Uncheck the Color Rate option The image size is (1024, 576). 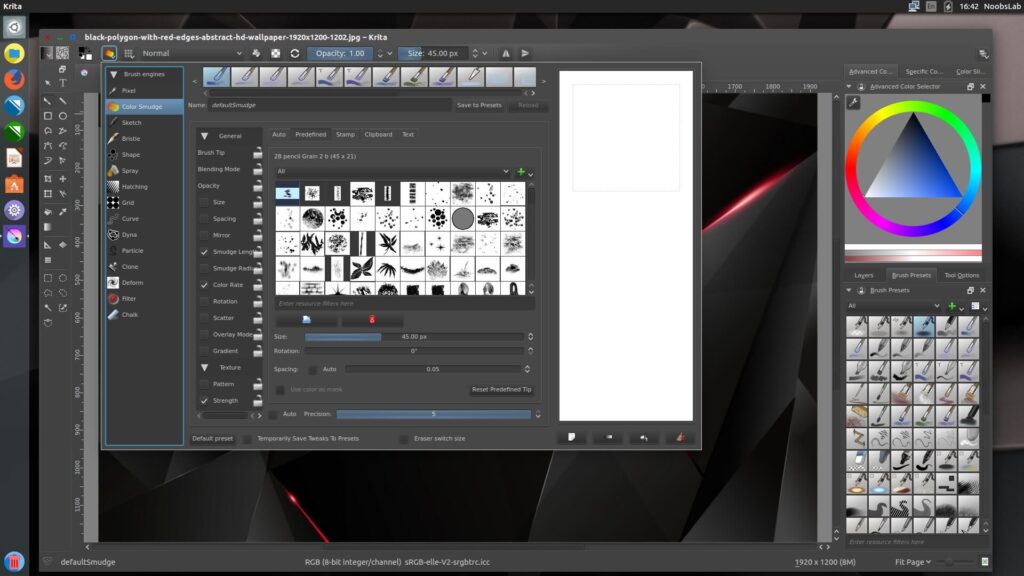[x=205, y=285]
